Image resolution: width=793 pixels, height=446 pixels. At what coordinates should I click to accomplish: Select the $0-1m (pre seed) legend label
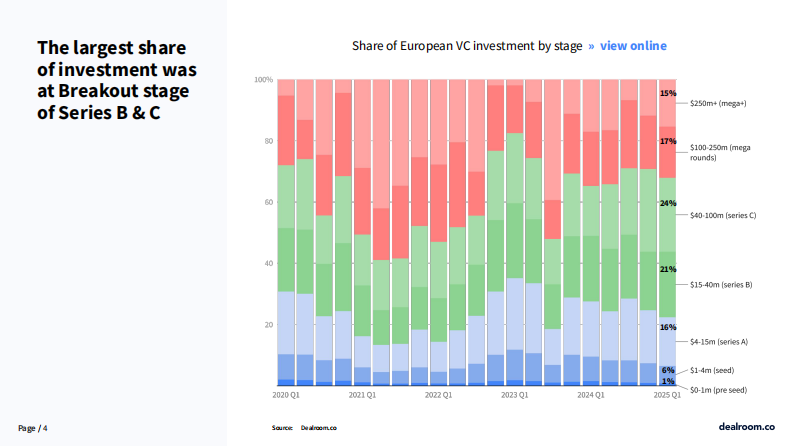(x=717, y=389)
